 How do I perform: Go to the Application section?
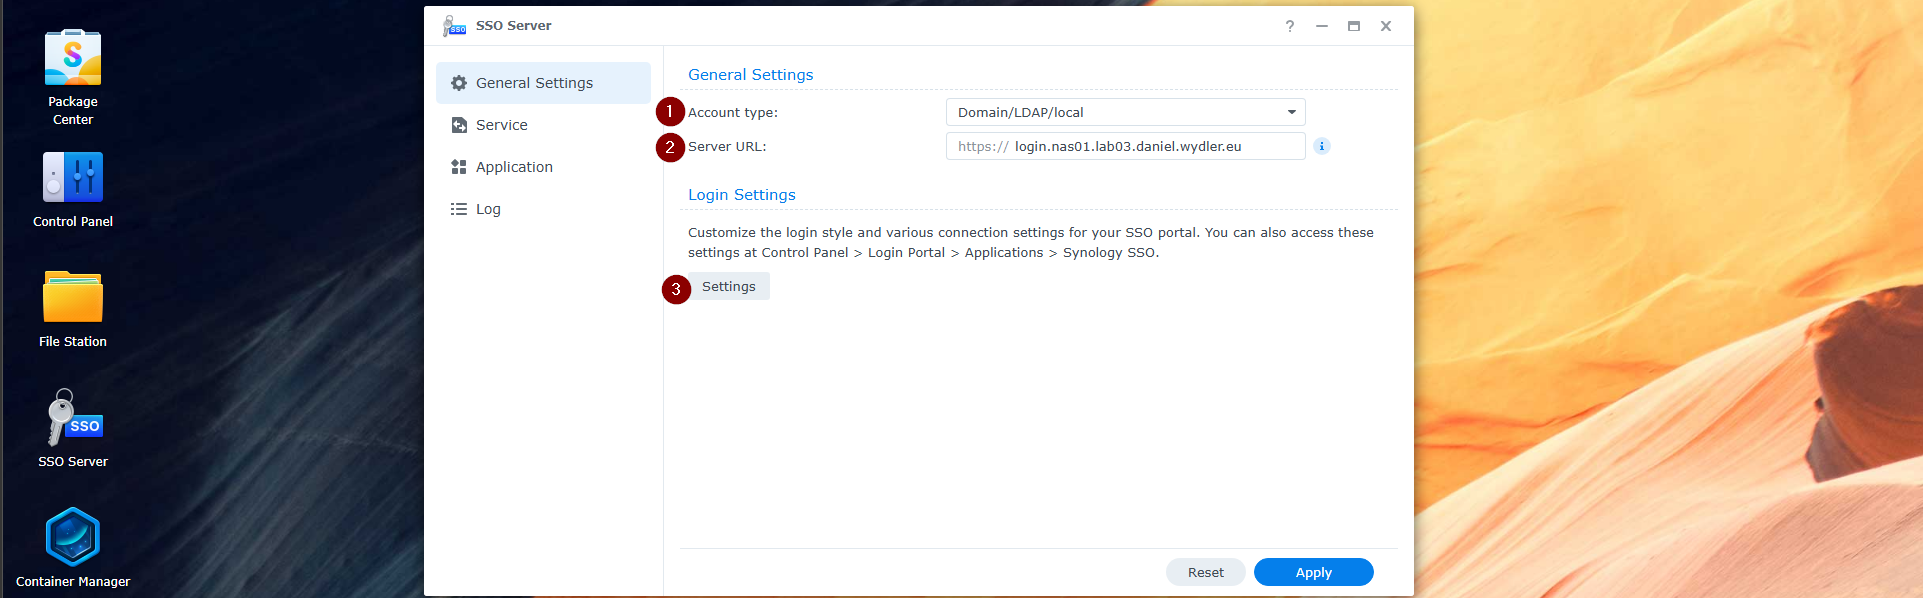pyautogui.click(x=514, y=167)
